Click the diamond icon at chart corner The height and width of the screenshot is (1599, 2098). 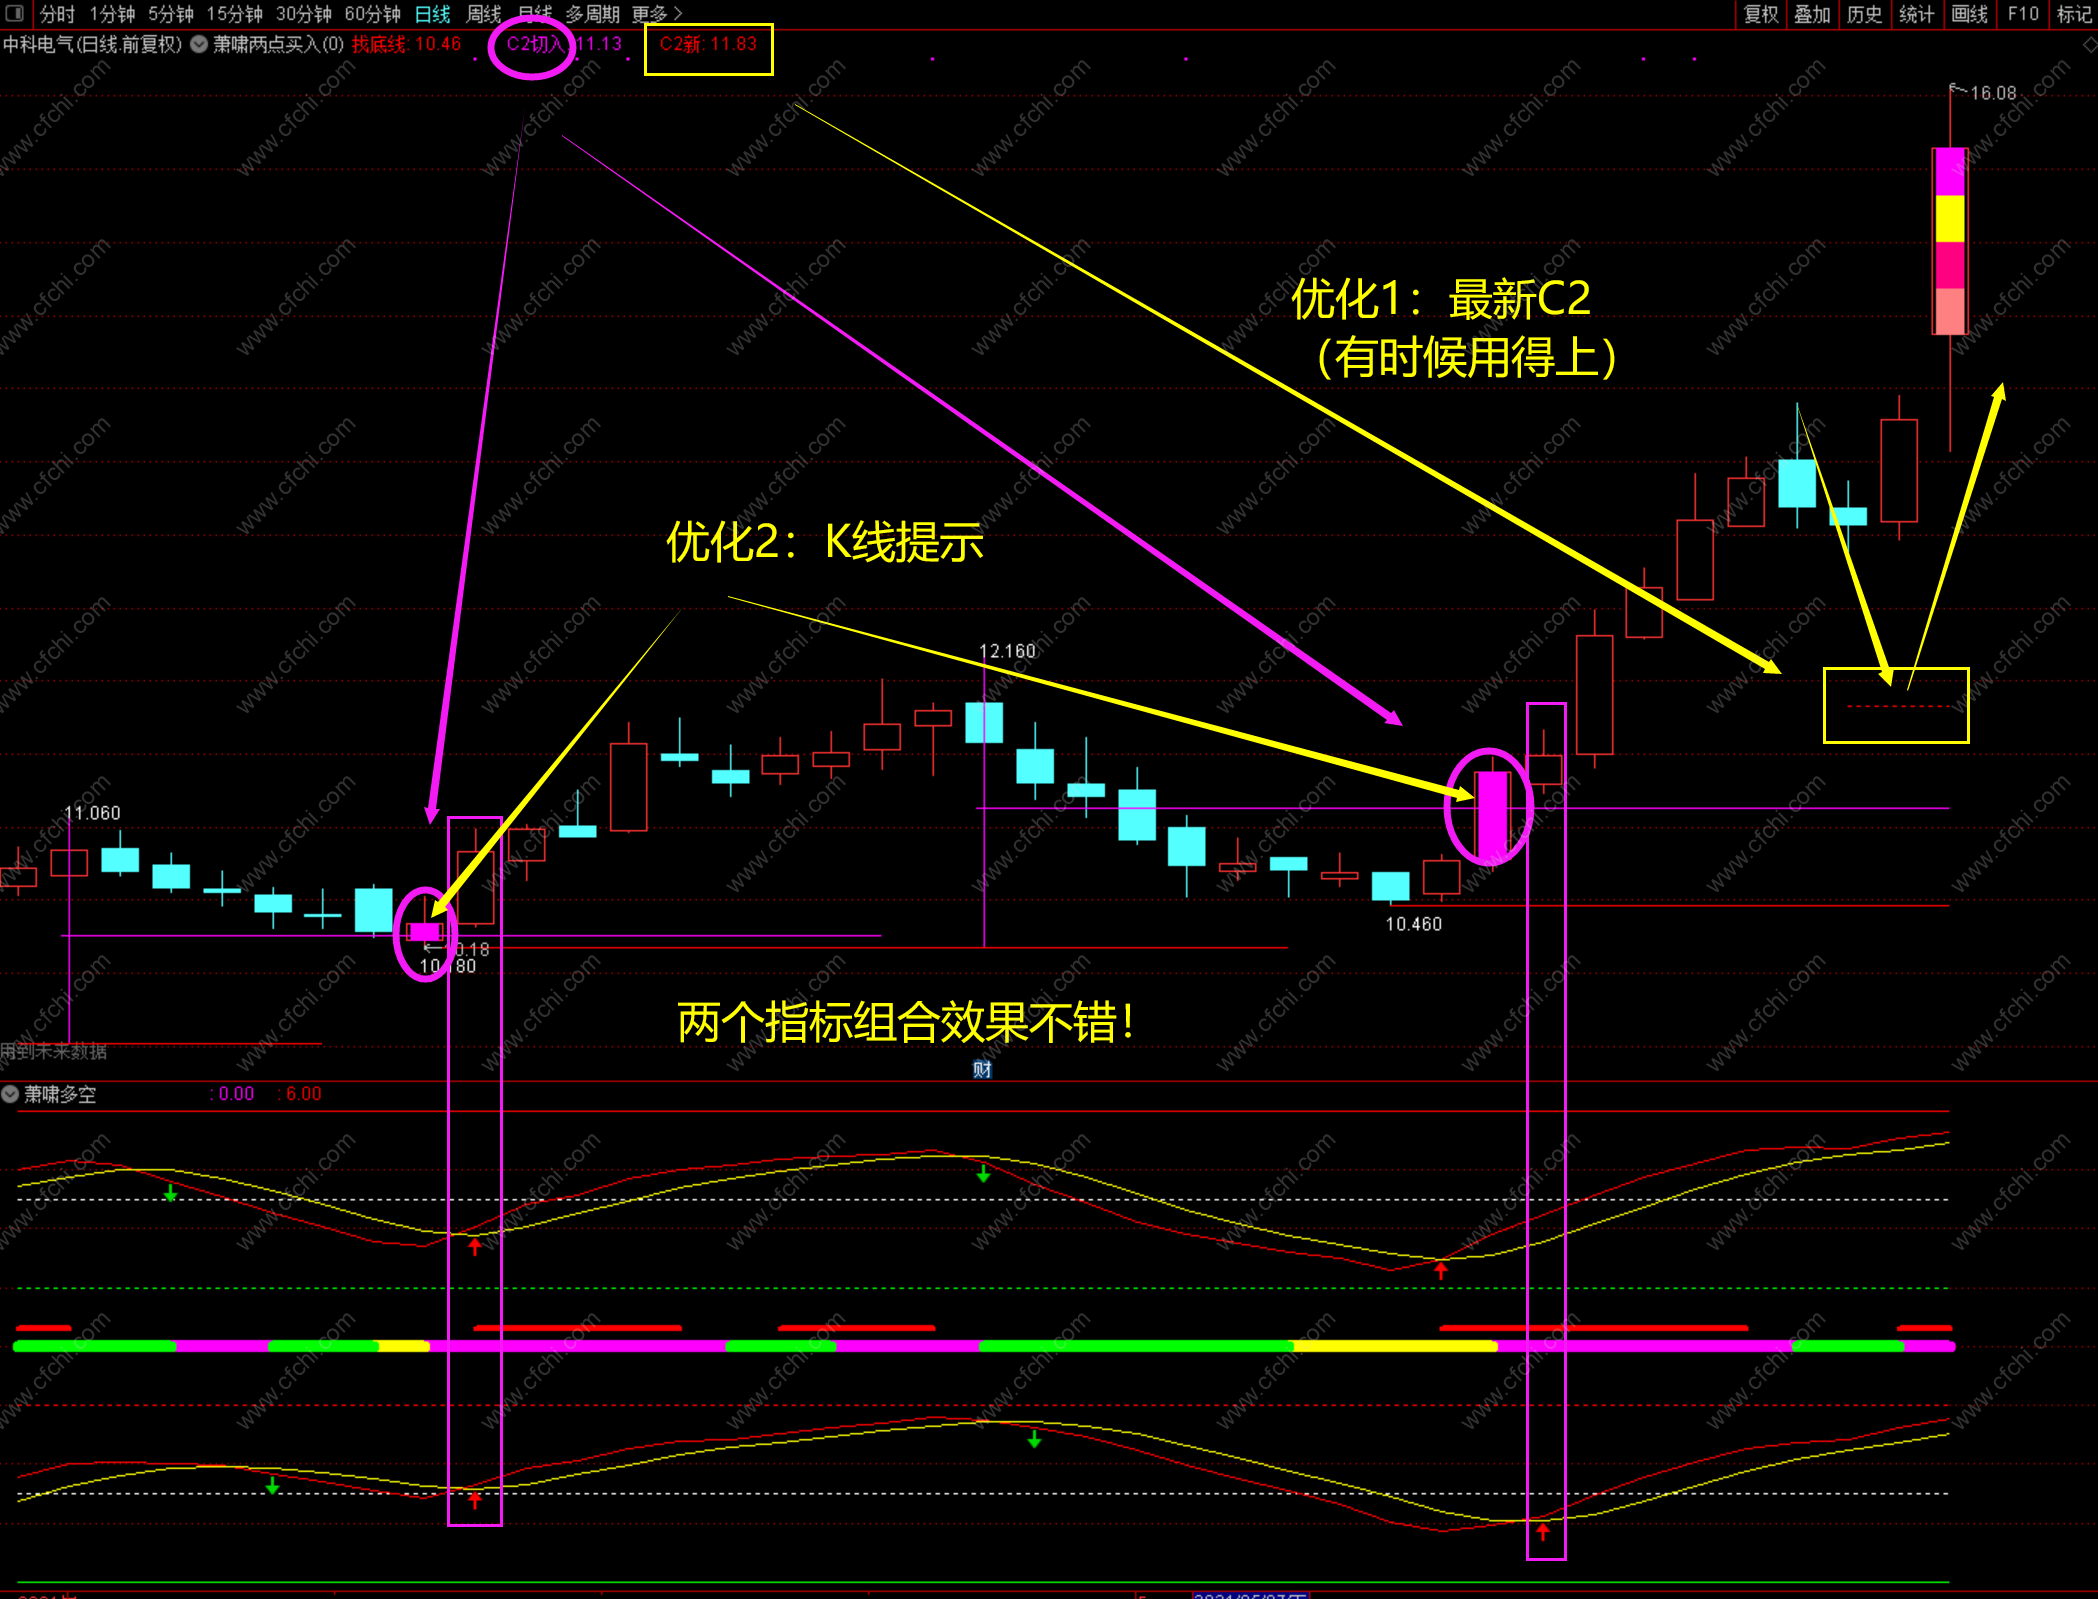pos(2089,45)
